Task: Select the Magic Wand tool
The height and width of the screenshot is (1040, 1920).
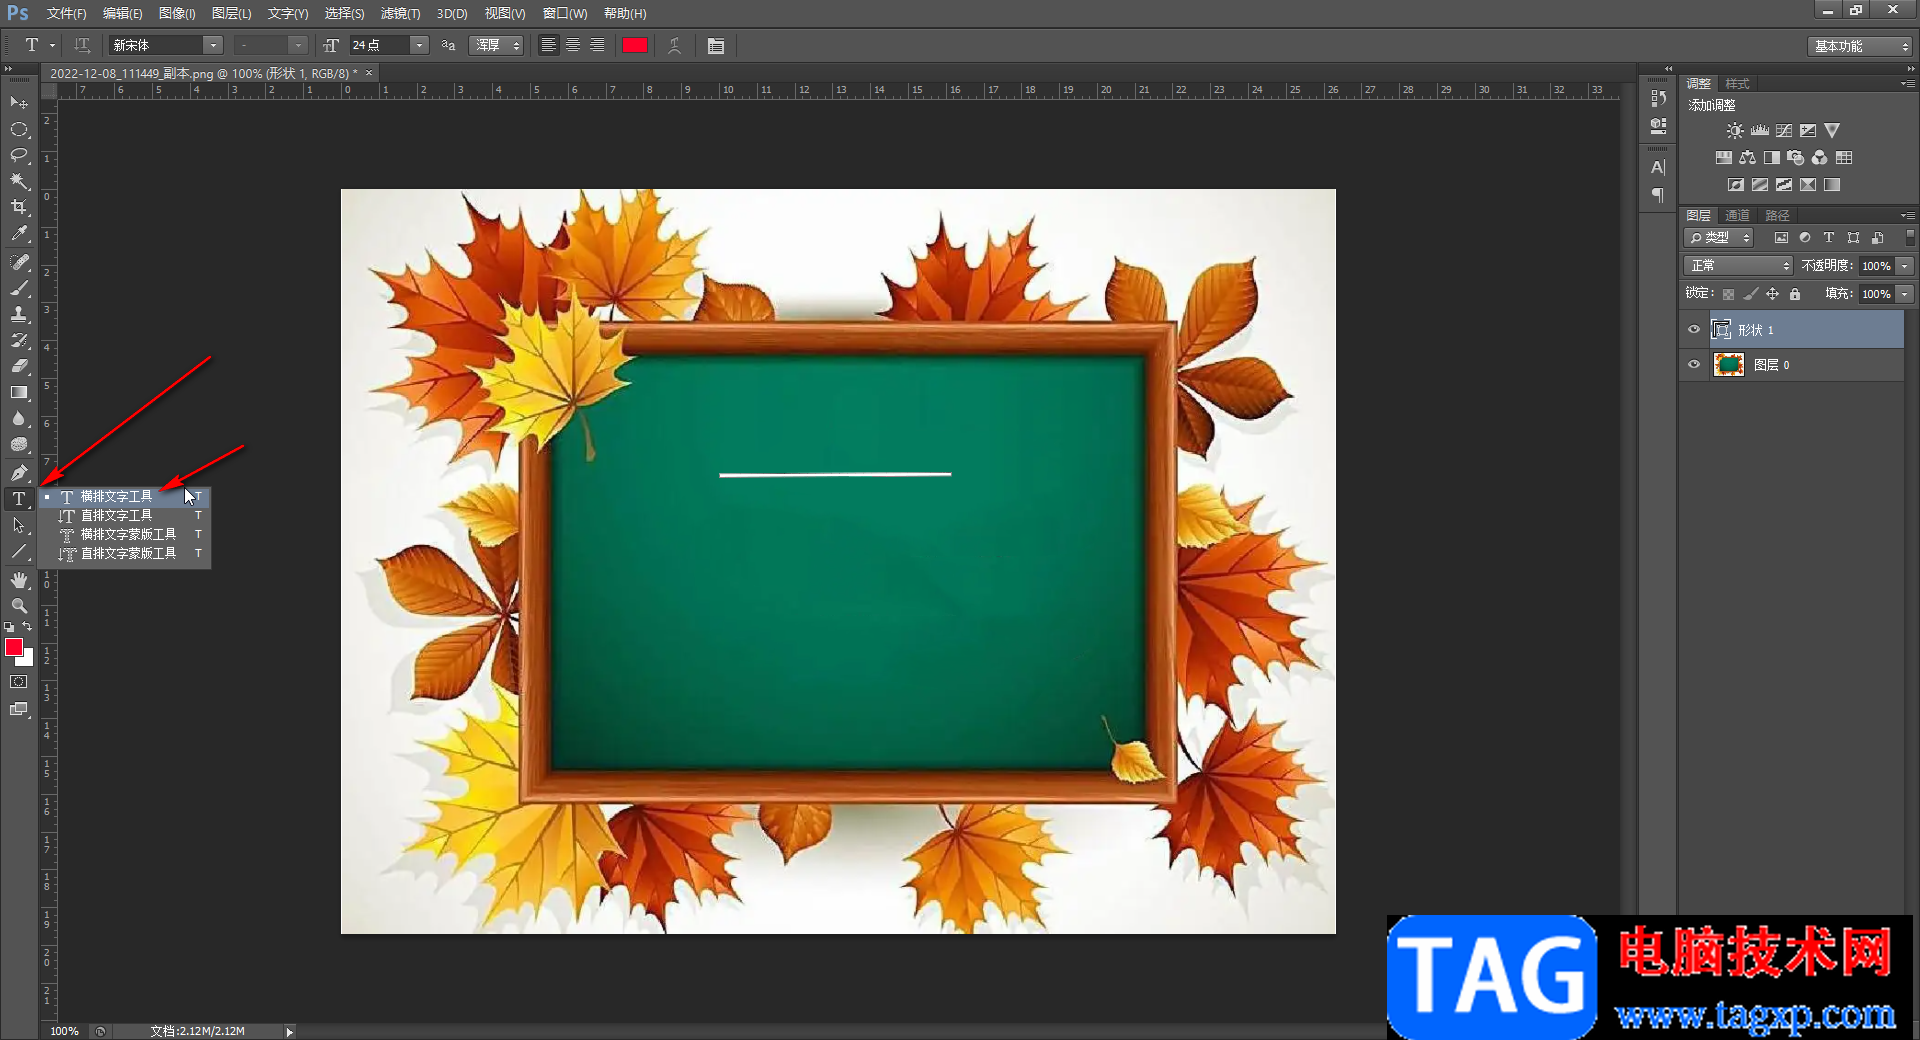Action: [19, 181]
